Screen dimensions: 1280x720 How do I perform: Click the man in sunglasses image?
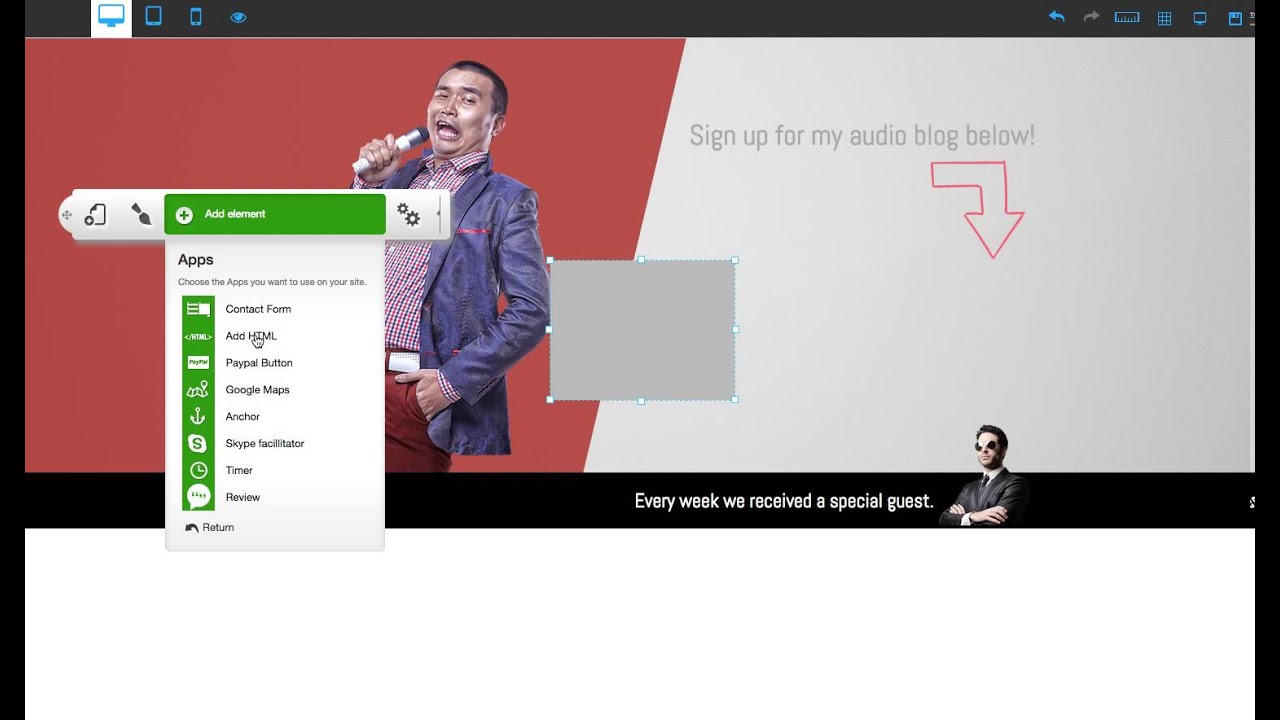pos(987,476)
